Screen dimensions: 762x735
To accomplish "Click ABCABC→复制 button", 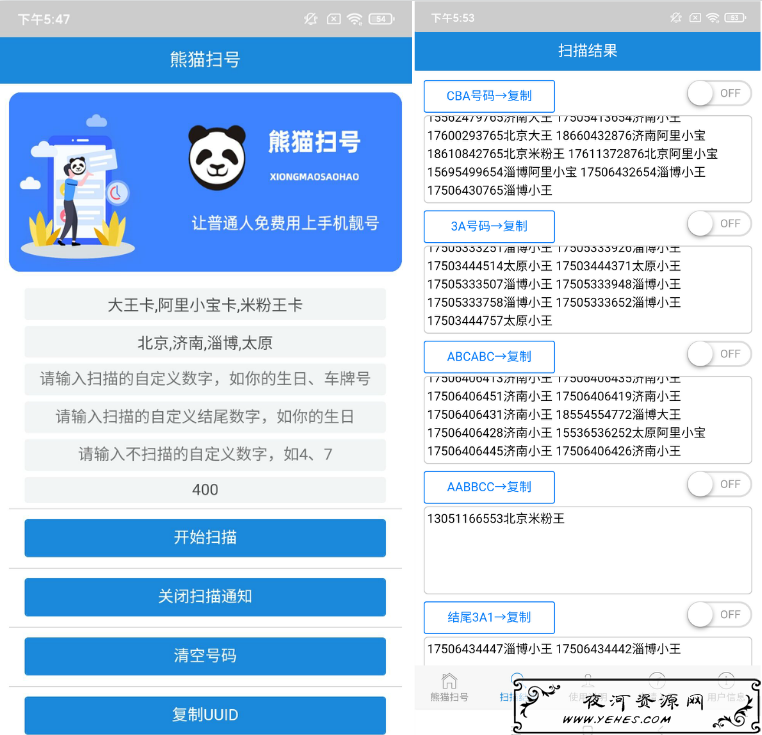I will [489, 357].
